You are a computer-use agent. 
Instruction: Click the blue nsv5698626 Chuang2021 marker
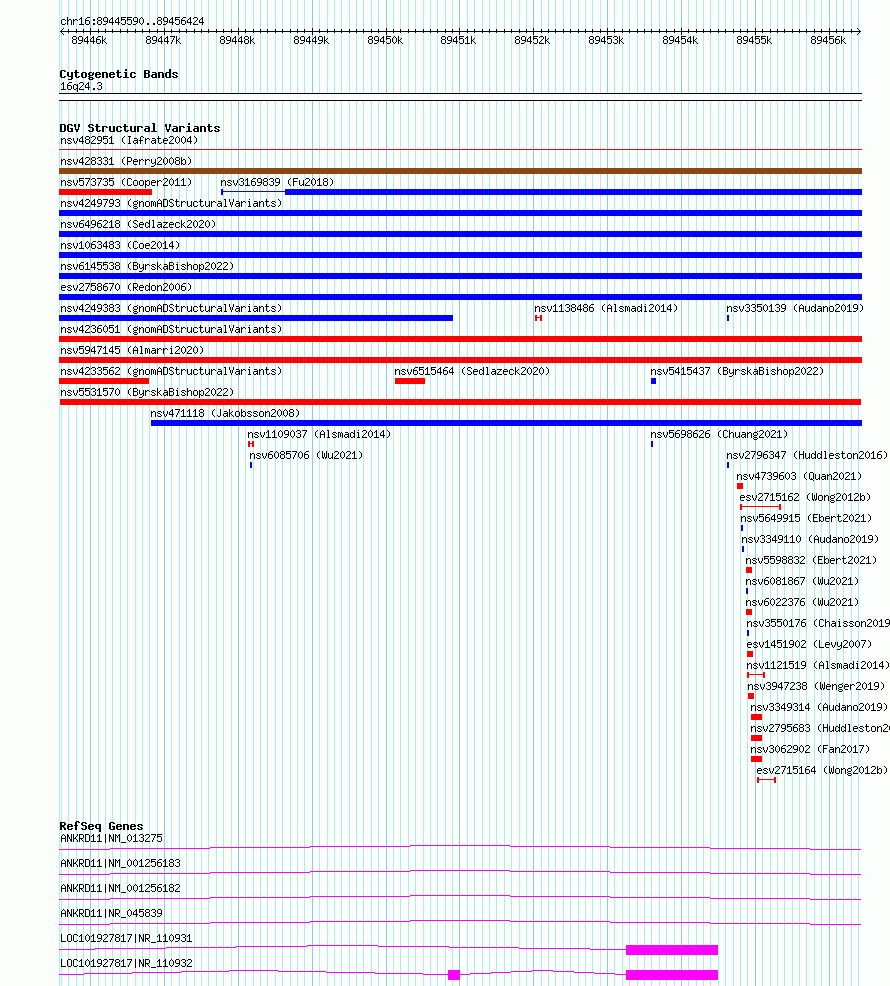(x=652, y=444)
